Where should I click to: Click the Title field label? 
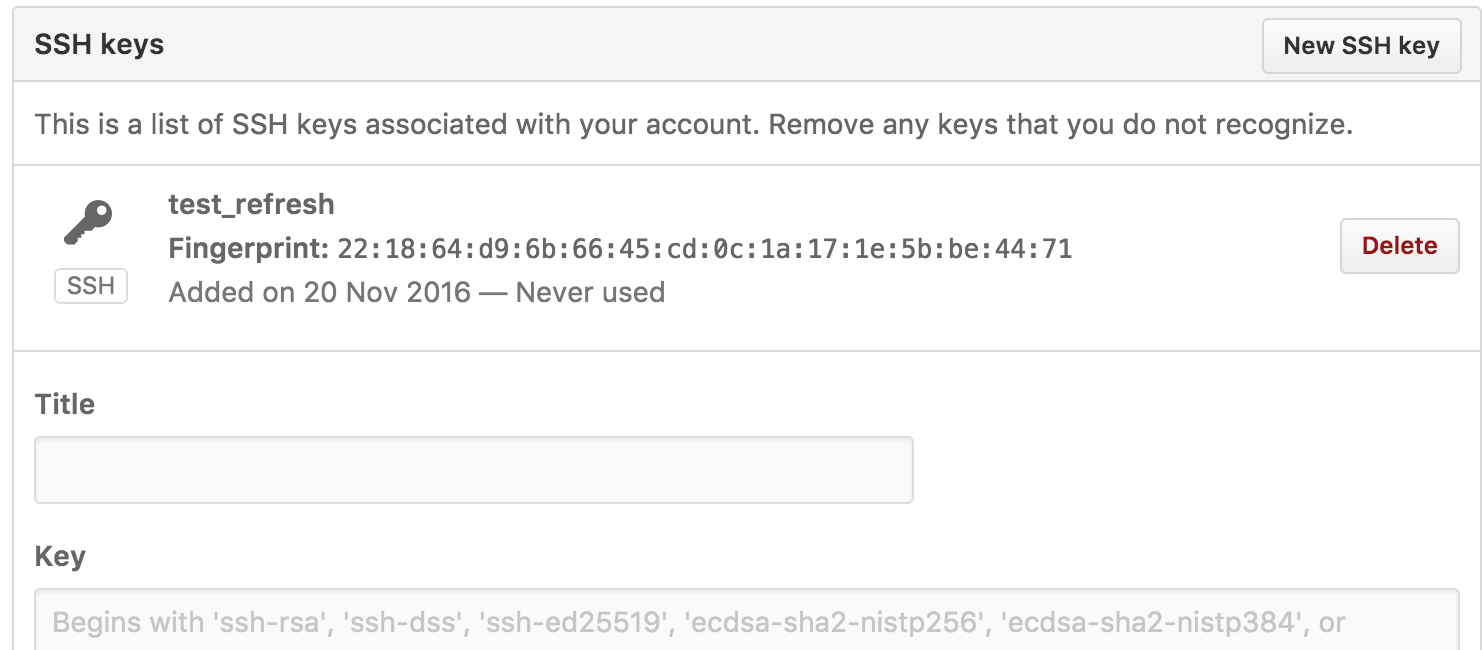click(65, 404)
